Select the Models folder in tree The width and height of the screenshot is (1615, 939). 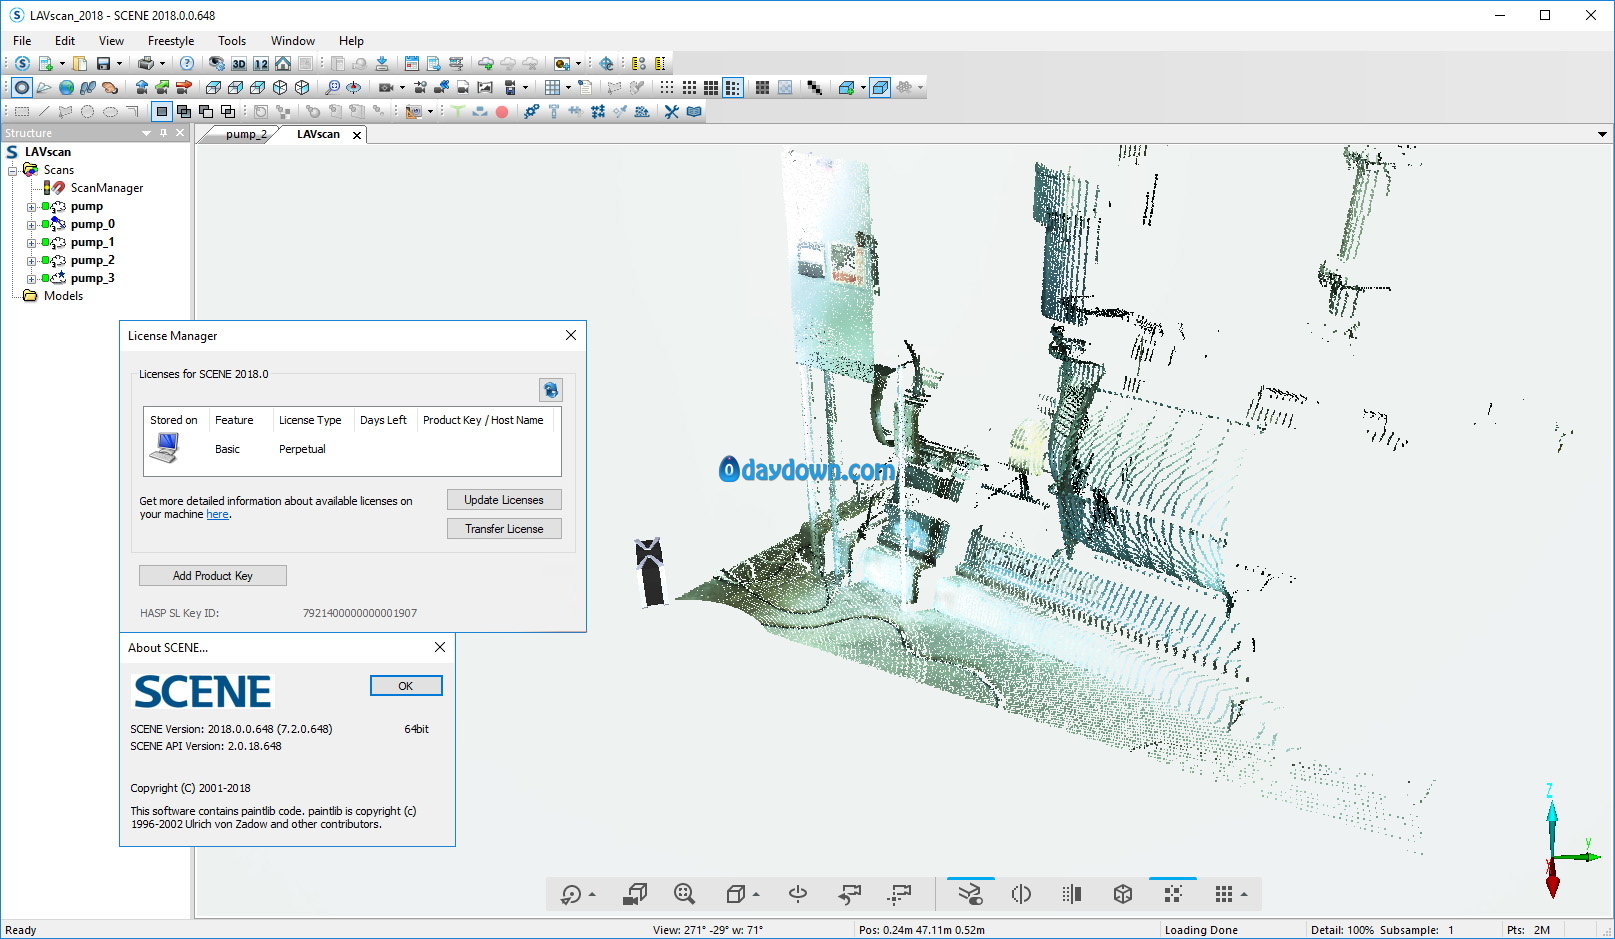click(x=63, y=296)
